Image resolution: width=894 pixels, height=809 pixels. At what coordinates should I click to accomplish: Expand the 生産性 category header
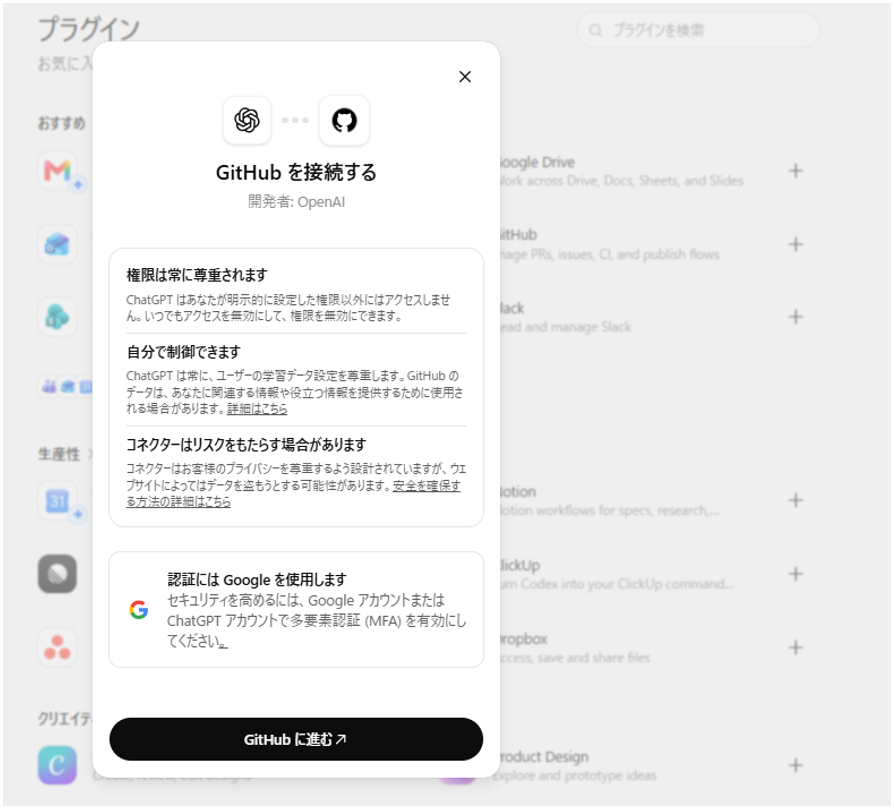(64, 454)
